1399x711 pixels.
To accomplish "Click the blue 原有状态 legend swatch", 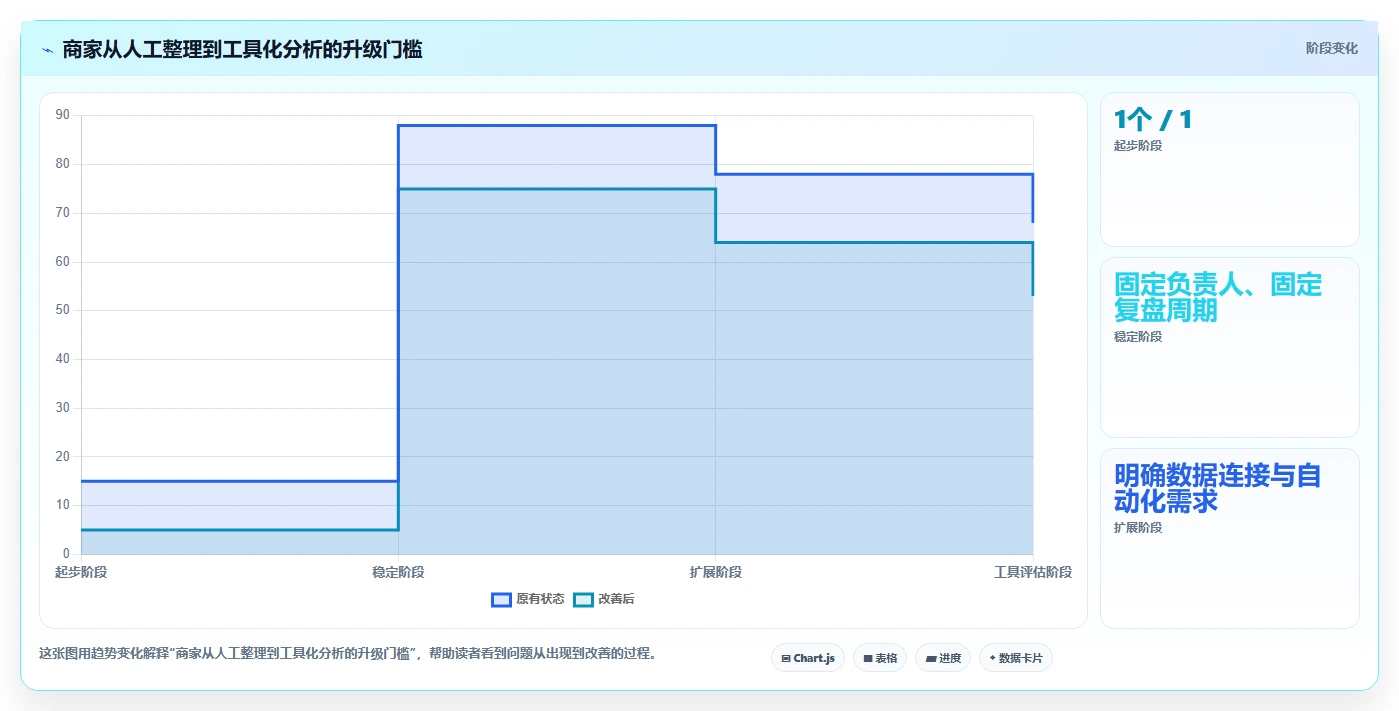I will [501, 599].
